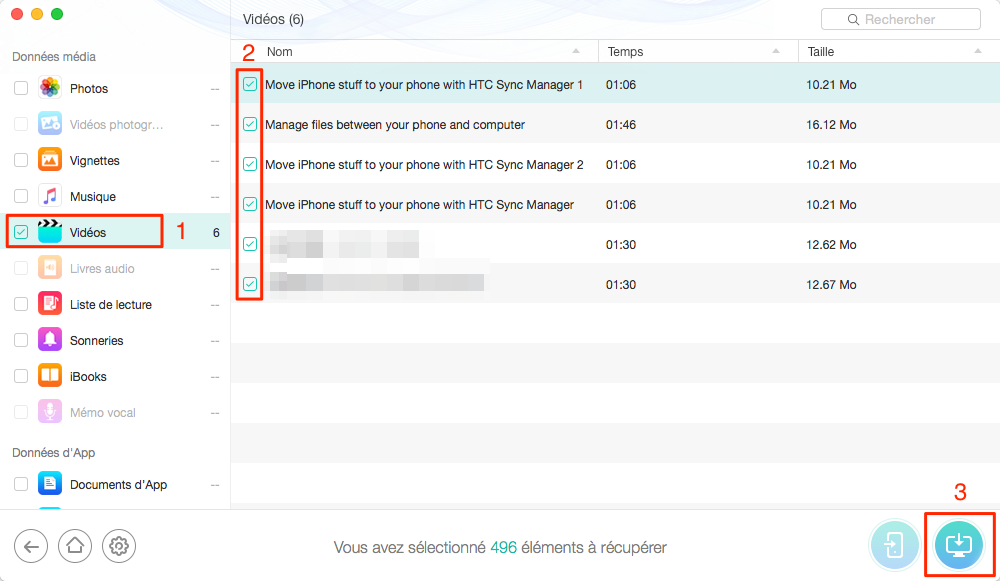Select the Musique sidebar category
Viewport: 1000px width, 581px height.
(116, 196)
